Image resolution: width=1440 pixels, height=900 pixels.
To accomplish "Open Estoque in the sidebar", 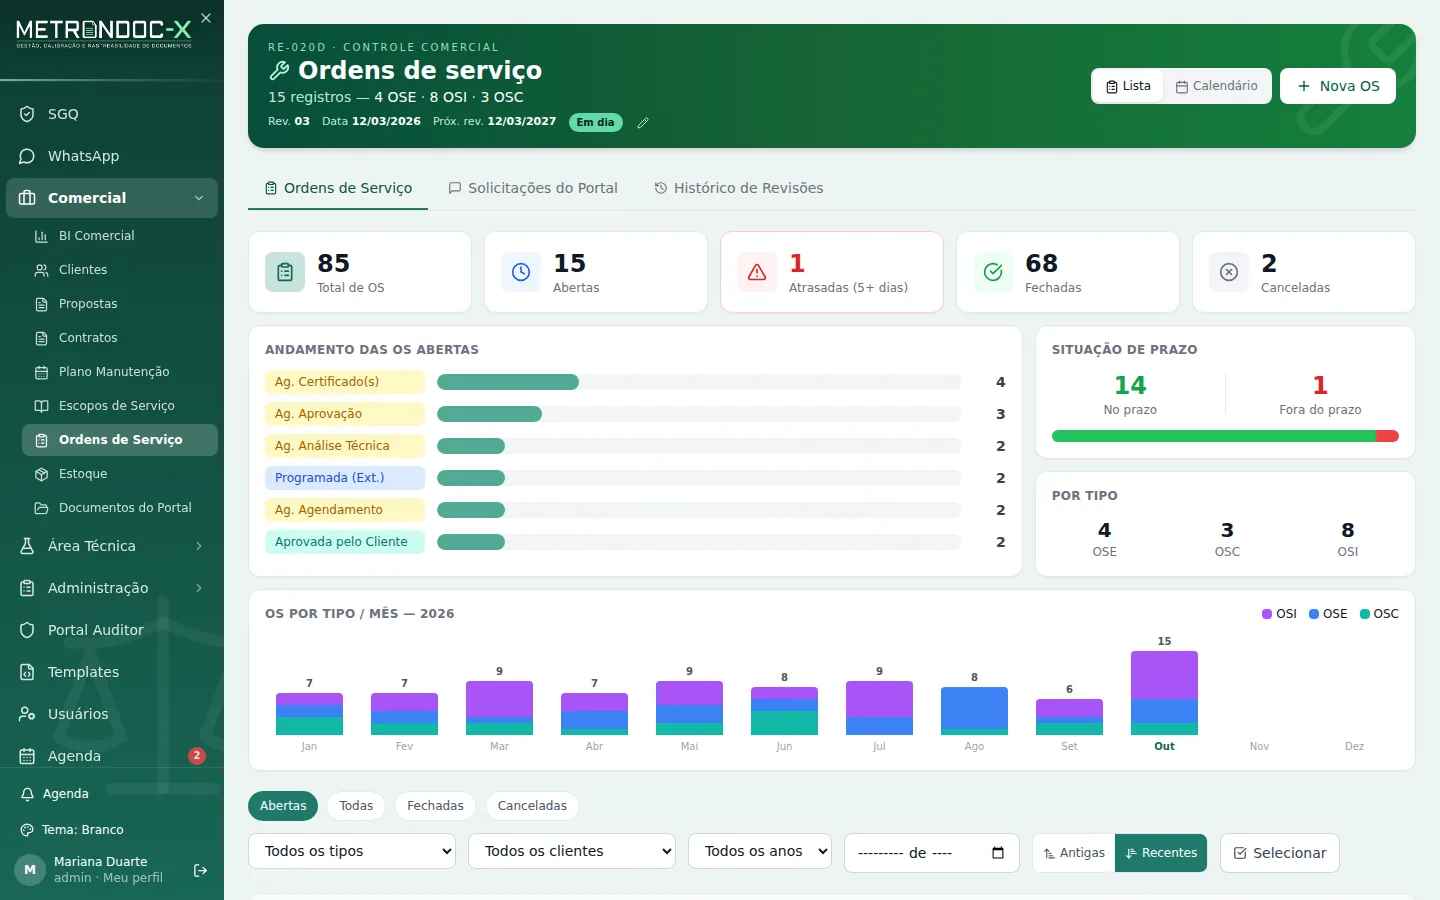I will pos(120,474).
